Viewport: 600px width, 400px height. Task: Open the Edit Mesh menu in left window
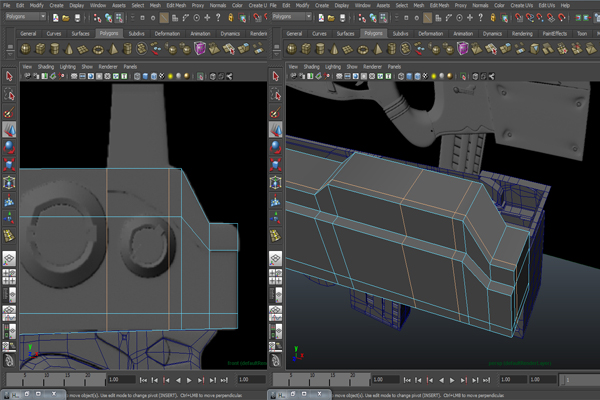(x=176, y=5)
